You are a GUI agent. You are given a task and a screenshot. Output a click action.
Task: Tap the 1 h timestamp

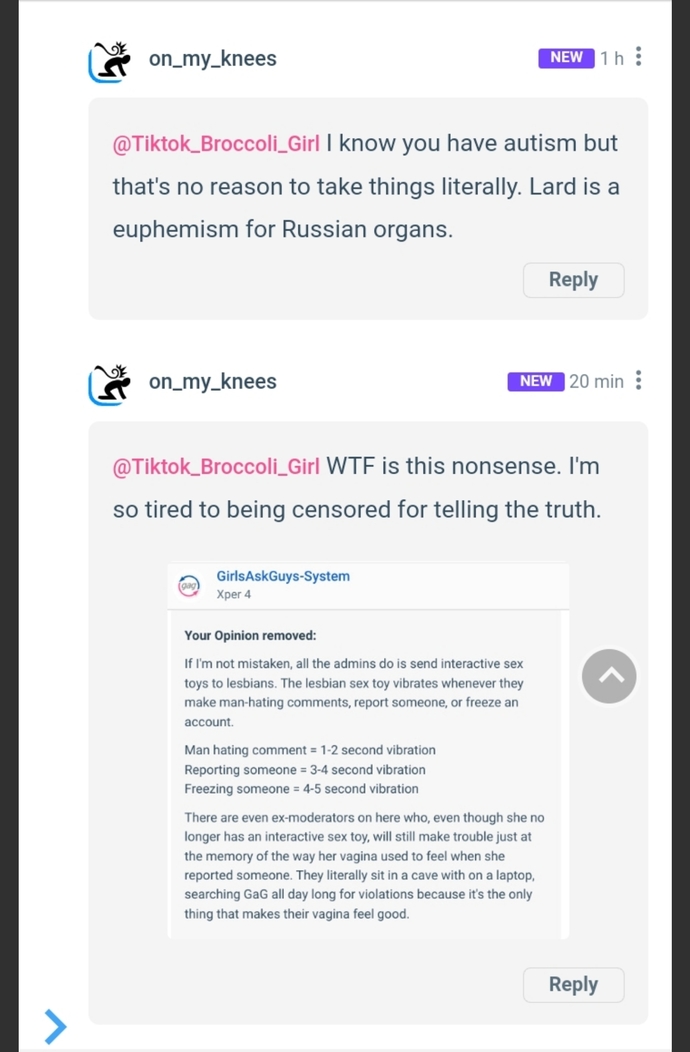[611, 58]
